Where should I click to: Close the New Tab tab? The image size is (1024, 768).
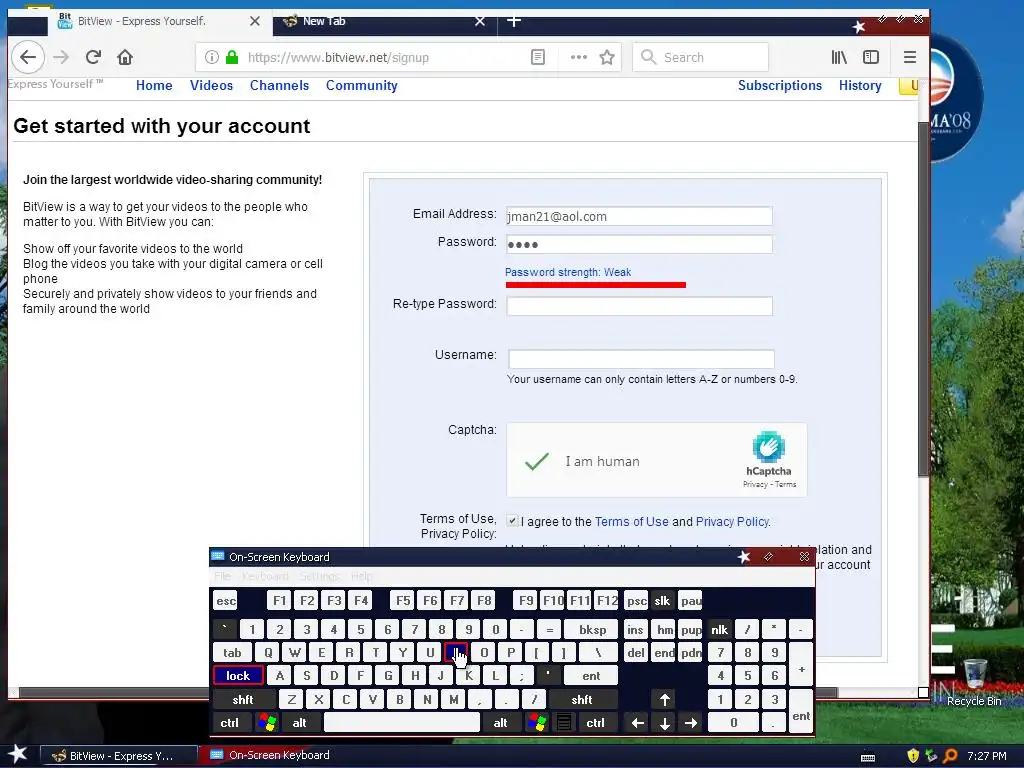480,21
